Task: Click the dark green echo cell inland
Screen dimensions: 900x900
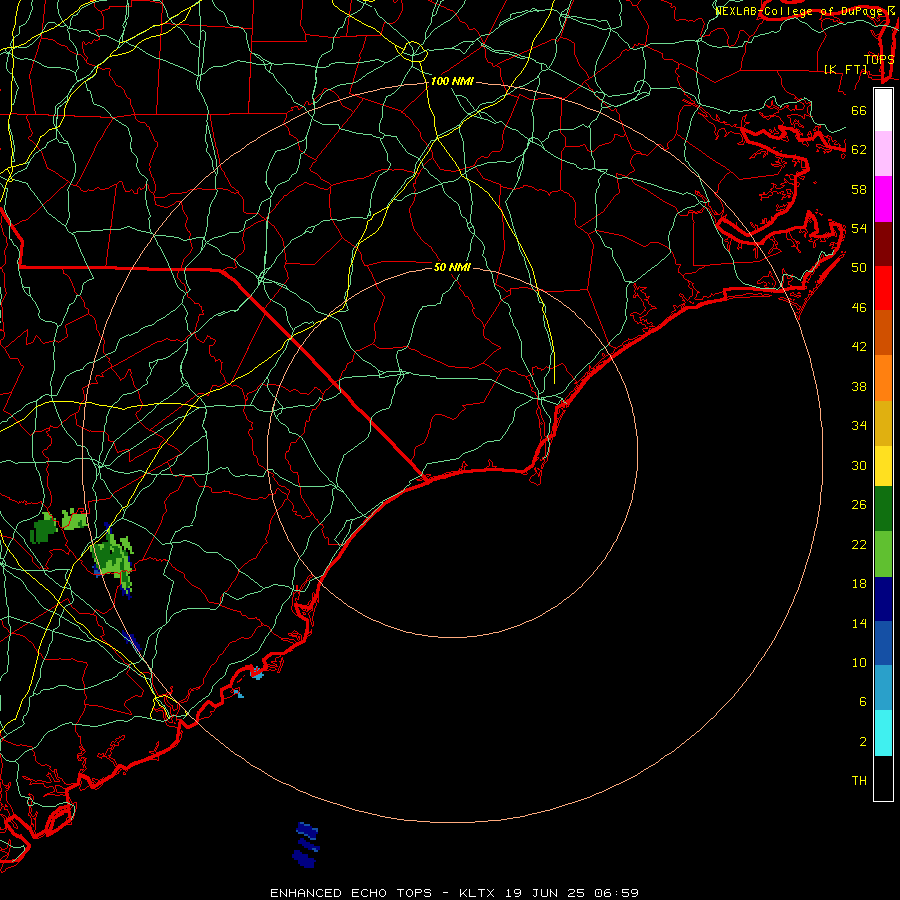Action: point(44,528)
